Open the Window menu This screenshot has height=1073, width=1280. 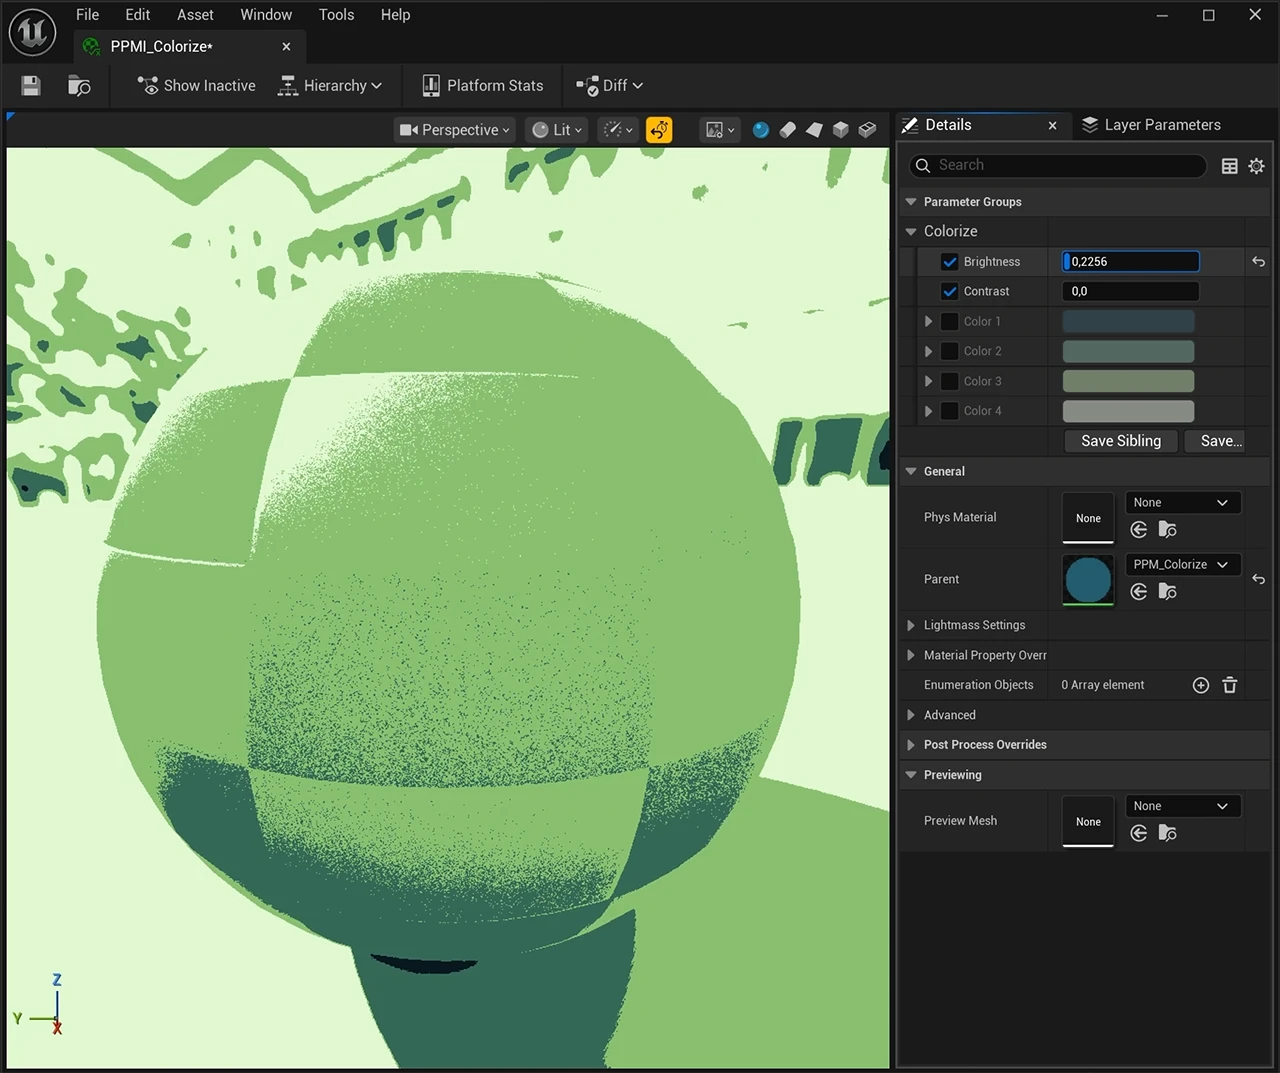tap(266, 15)
